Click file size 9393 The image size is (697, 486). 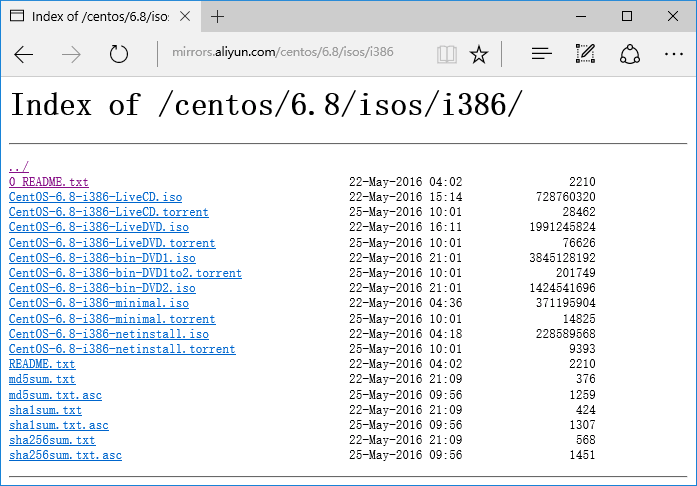tap(582, 349)
